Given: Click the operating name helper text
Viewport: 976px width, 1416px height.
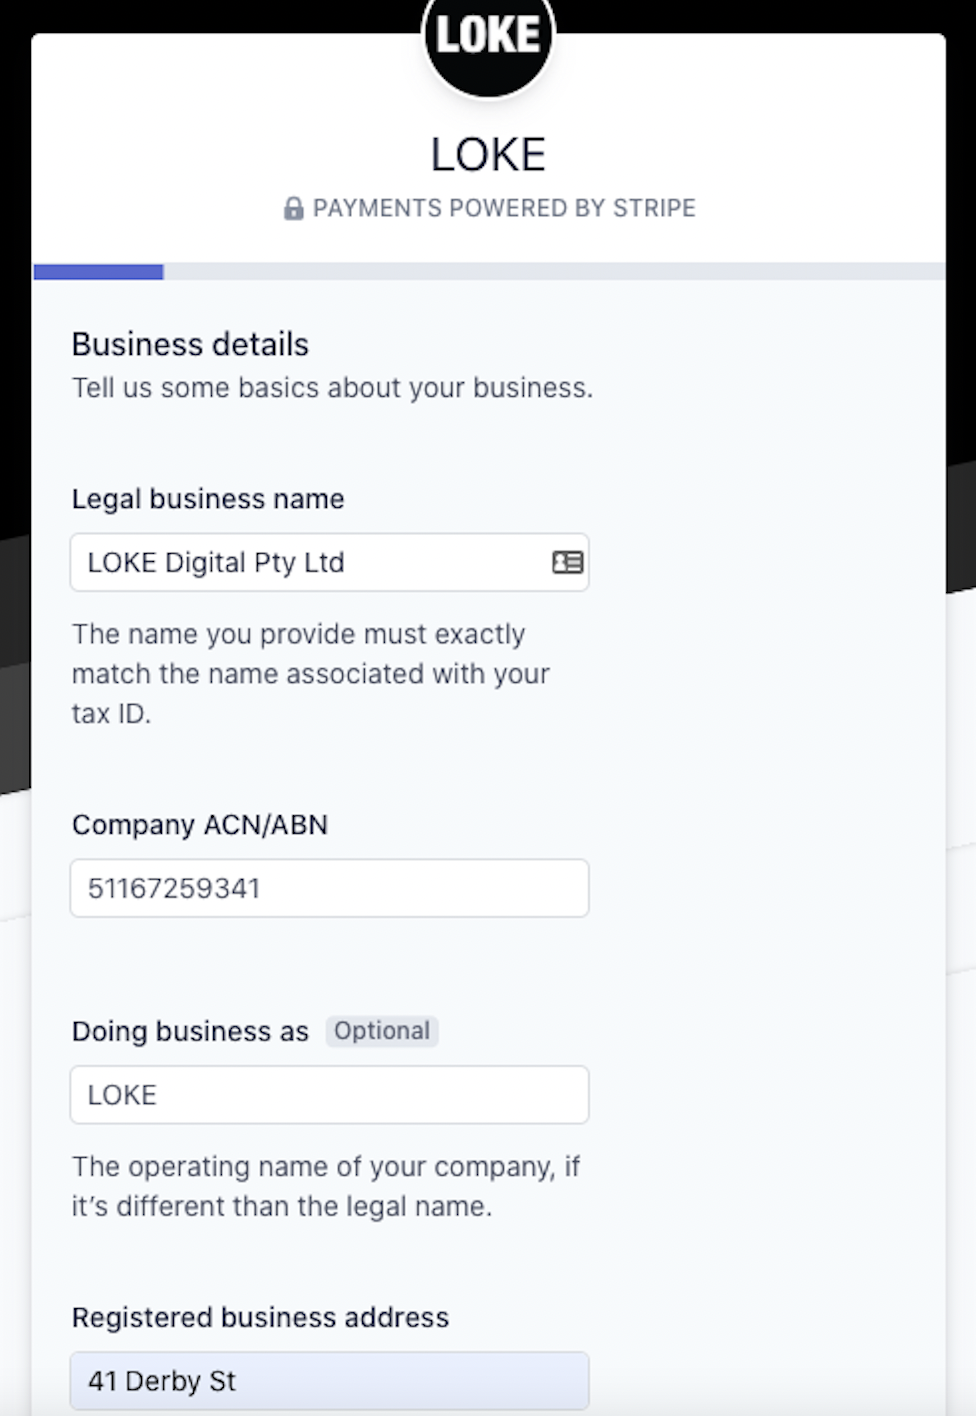Looking at the screenshot, I should pyautogui.click(x=326, y=1186).
